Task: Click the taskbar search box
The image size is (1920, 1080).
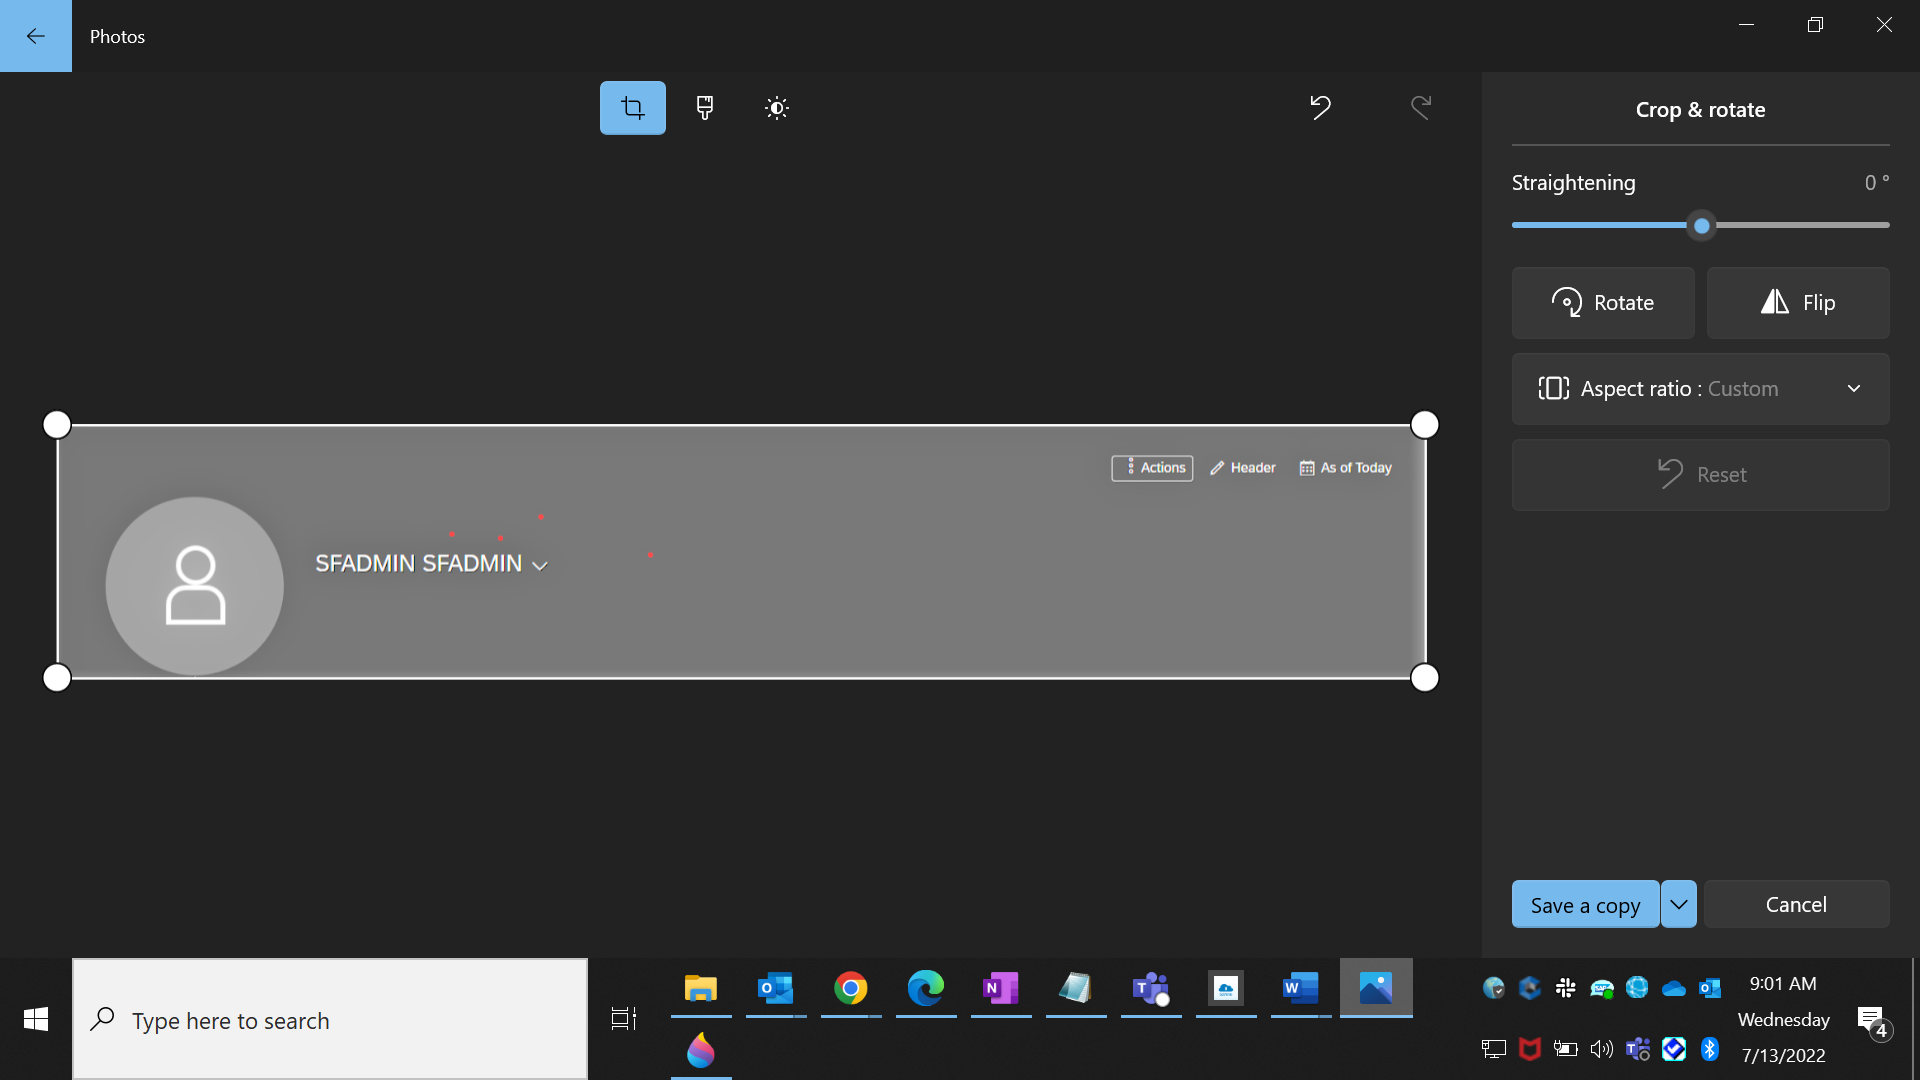Action: tap(330, 1019)
